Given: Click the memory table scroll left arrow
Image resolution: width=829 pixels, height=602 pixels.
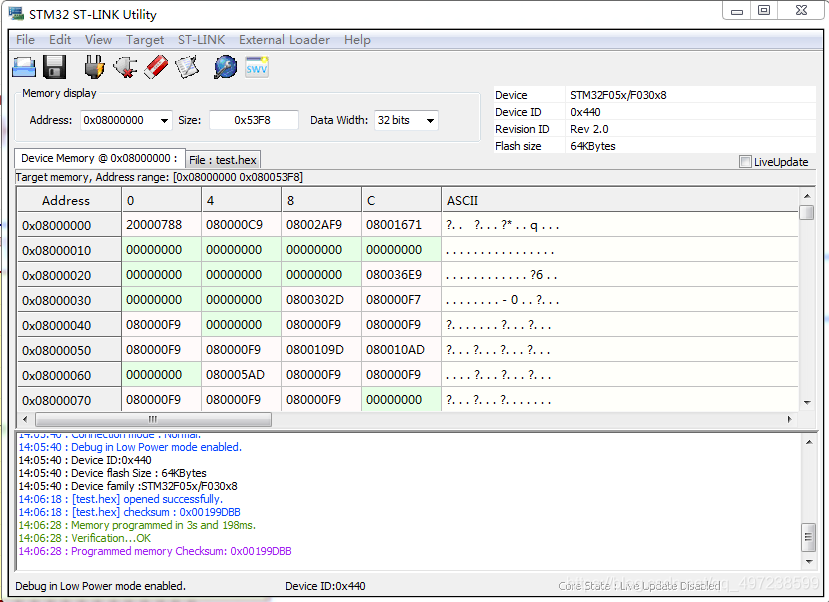Looking at the screenshot, I should pyautogui.click(x=25, y=420).
